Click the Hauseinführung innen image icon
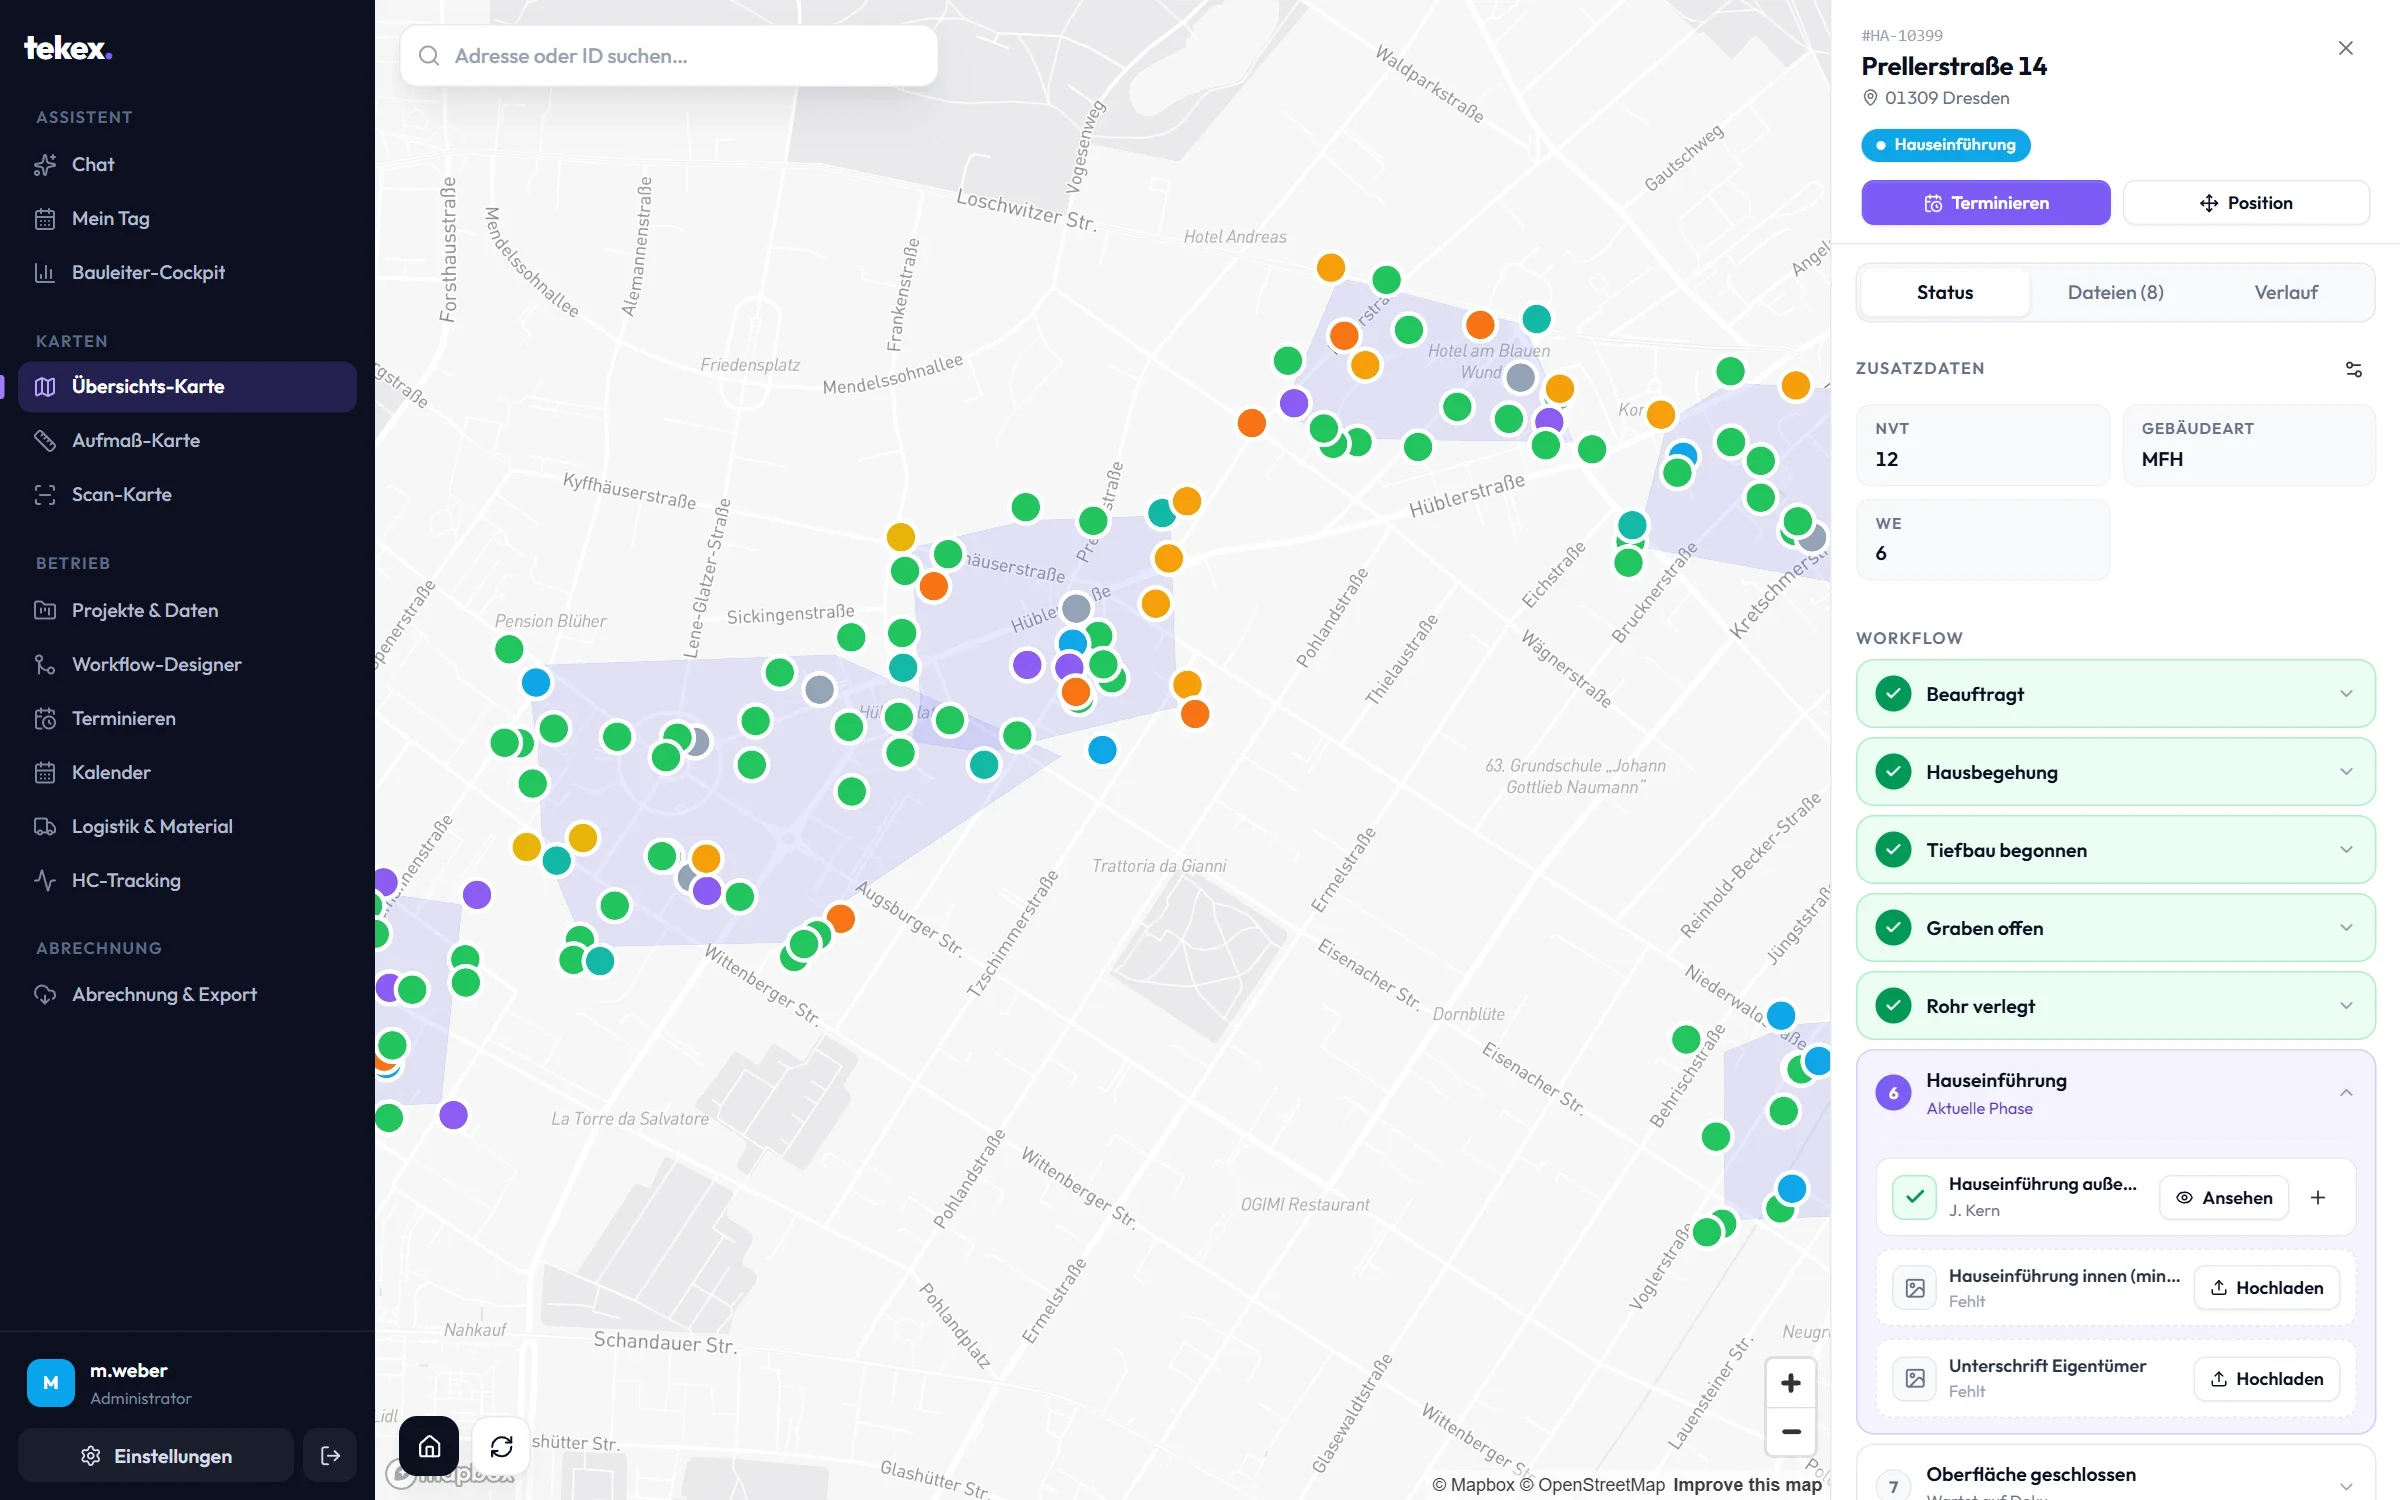The height and width of the screenshot is (1500, 2400). coord(1915,1288)
